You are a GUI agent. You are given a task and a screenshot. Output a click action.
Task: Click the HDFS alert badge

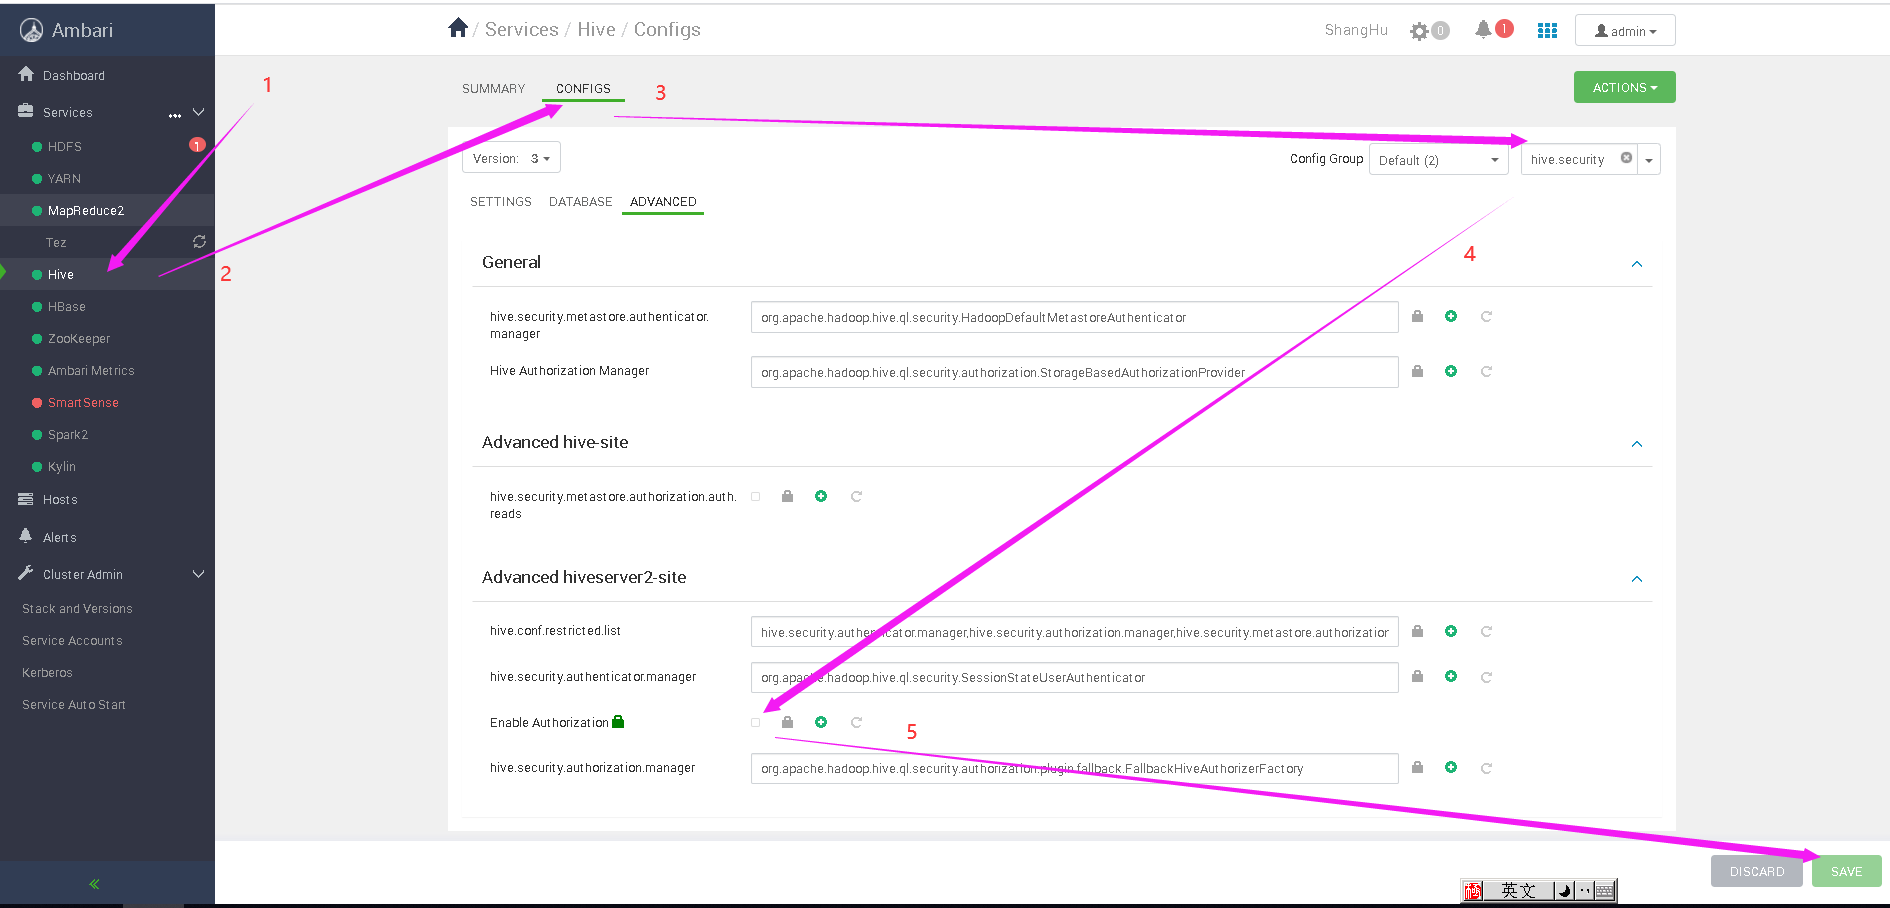[x=197, y=145]
